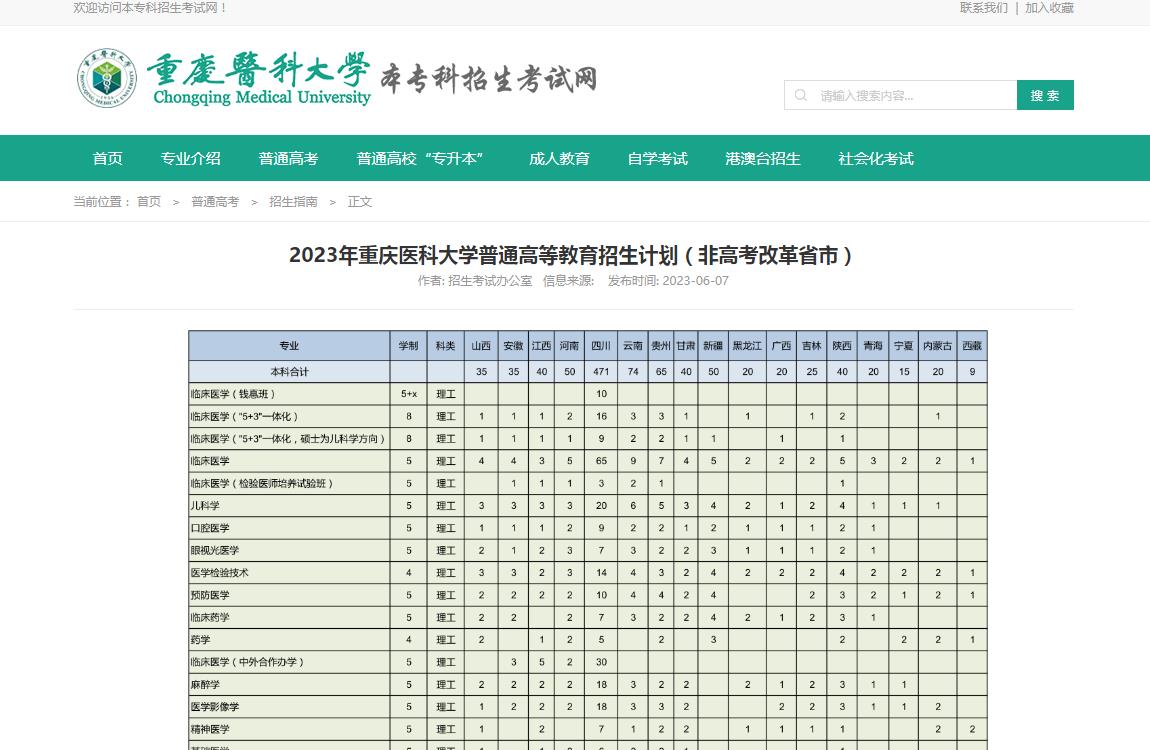Image resolution: width=1150 pixels, height=750 pixels.
Task: Open the 专业介绍 navigation item
Action: [x=191, y=158]
